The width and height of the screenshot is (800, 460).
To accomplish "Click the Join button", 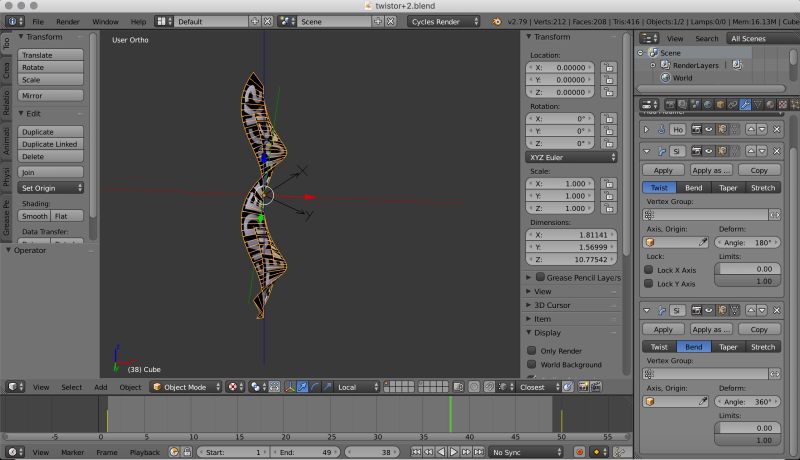I will 51,172.
